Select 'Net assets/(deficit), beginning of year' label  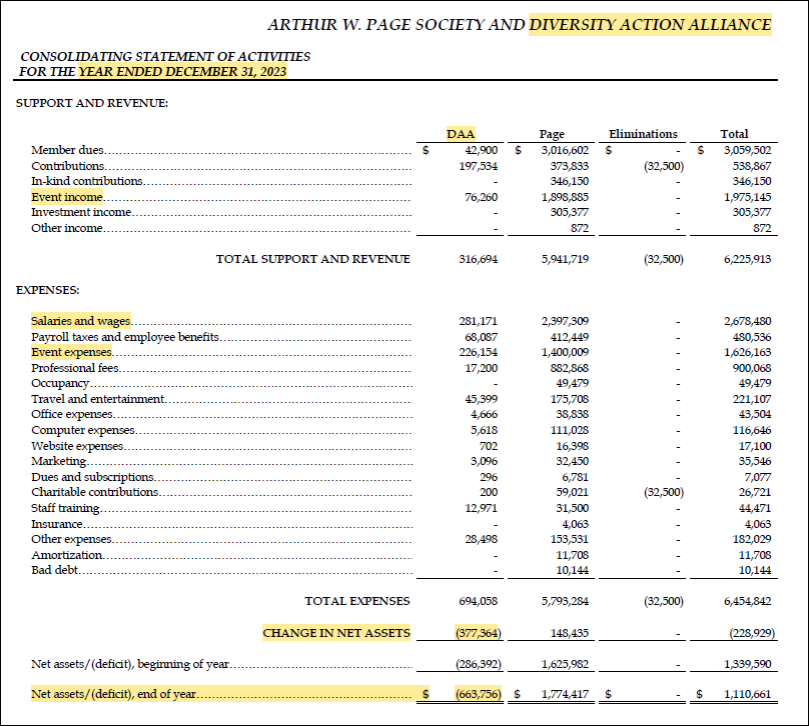coord(130,664)
